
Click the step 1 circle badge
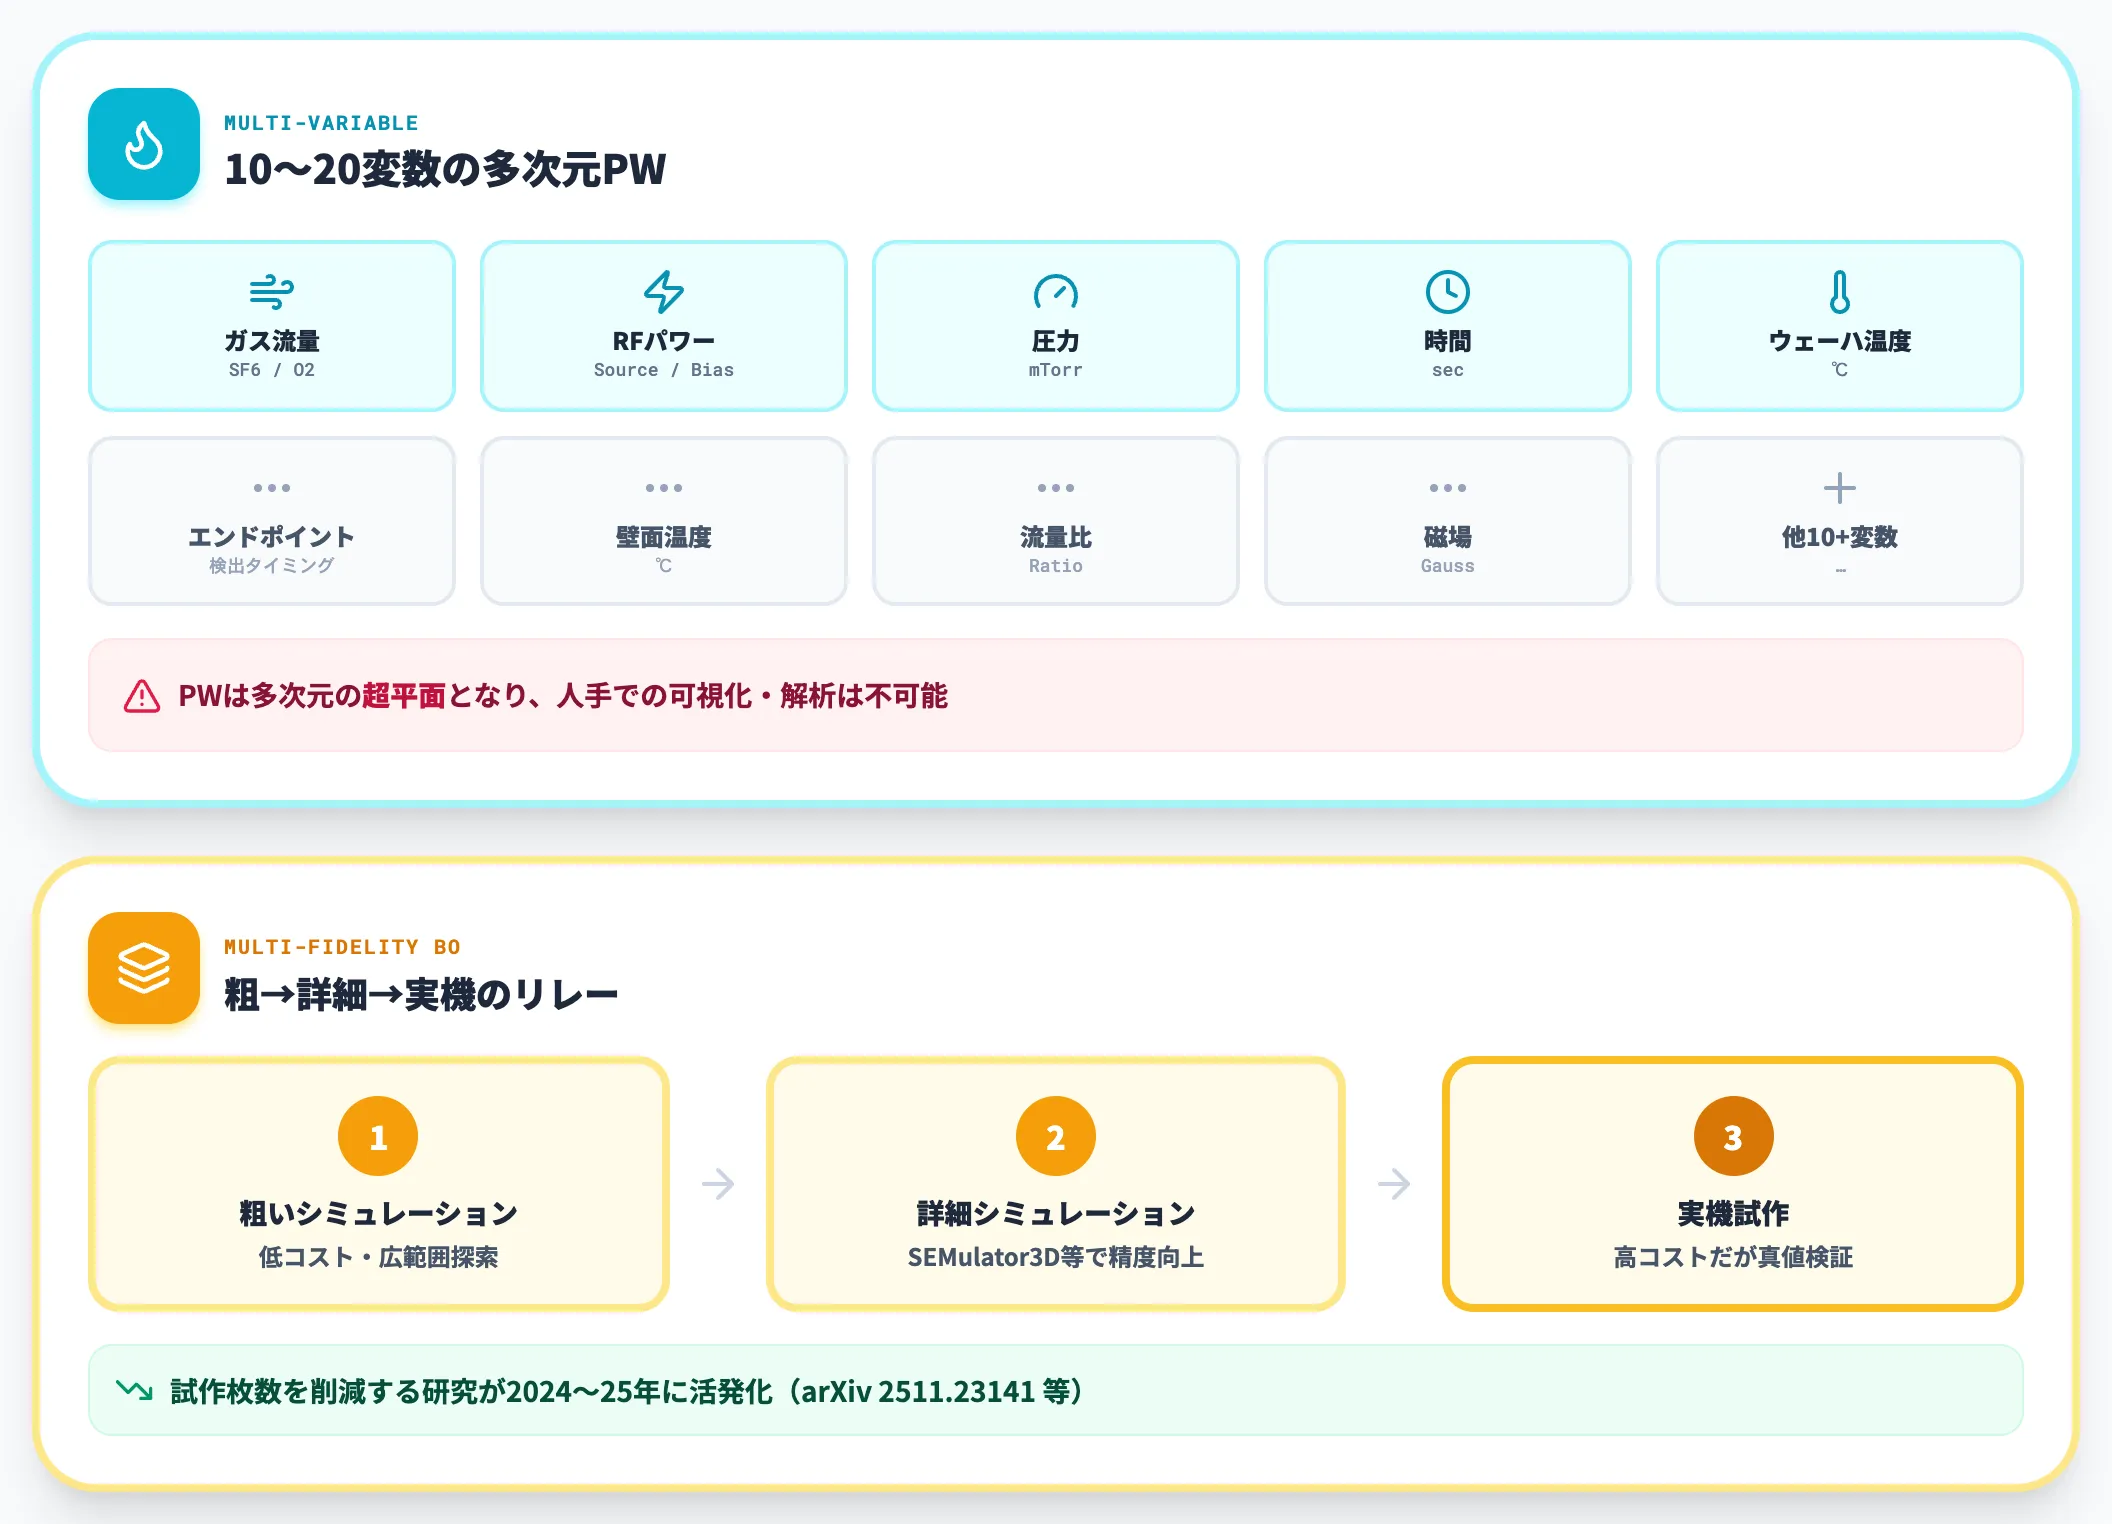pos(378,1137)
